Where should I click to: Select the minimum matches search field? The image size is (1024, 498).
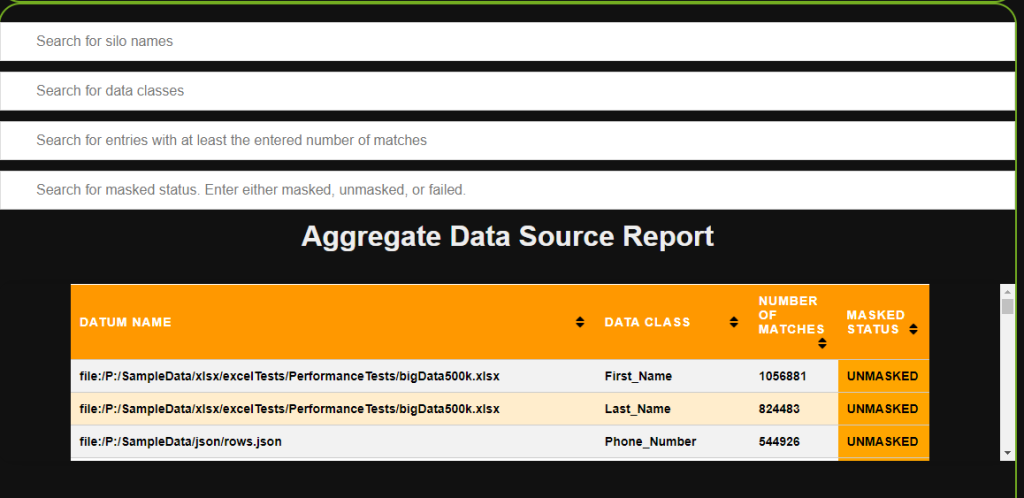(x=507, y=140)
